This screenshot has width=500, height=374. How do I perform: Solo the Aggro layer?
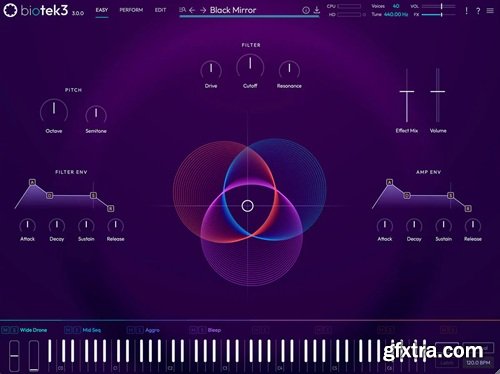[x=139, y=330]
